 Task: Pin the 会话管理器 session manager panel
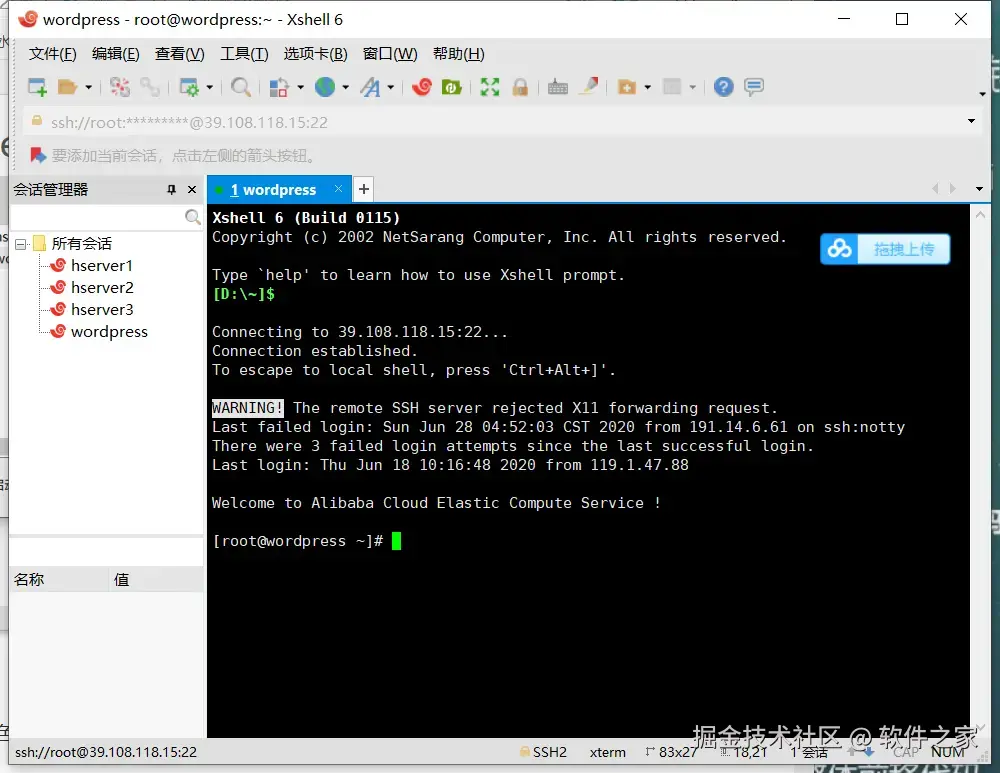(x=171, y=189)
